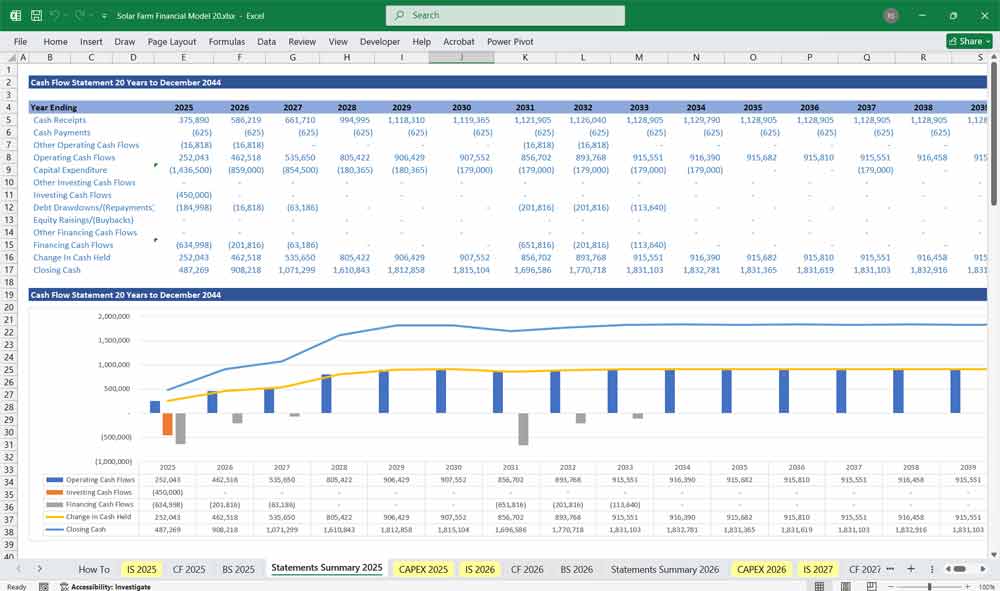Screen dimensions: 1000x591
Task: Switch to Page Layout view icon
Action: 845,584
